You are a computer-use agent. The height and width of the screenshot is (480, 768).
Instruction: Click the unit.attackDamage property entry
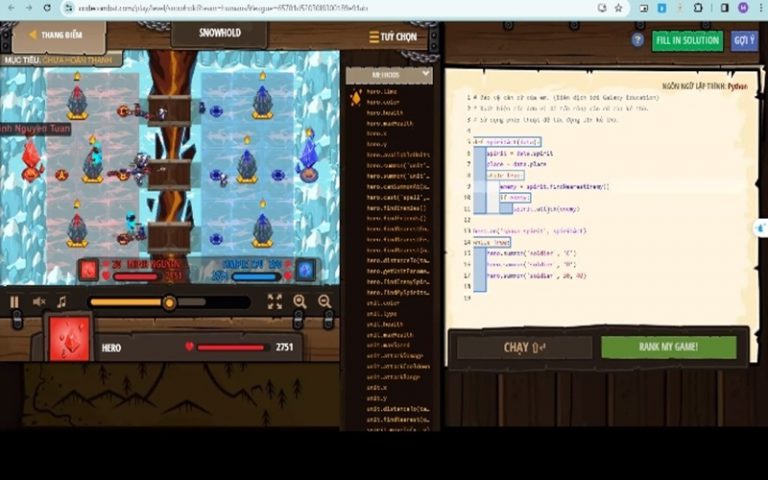[395, 356]
